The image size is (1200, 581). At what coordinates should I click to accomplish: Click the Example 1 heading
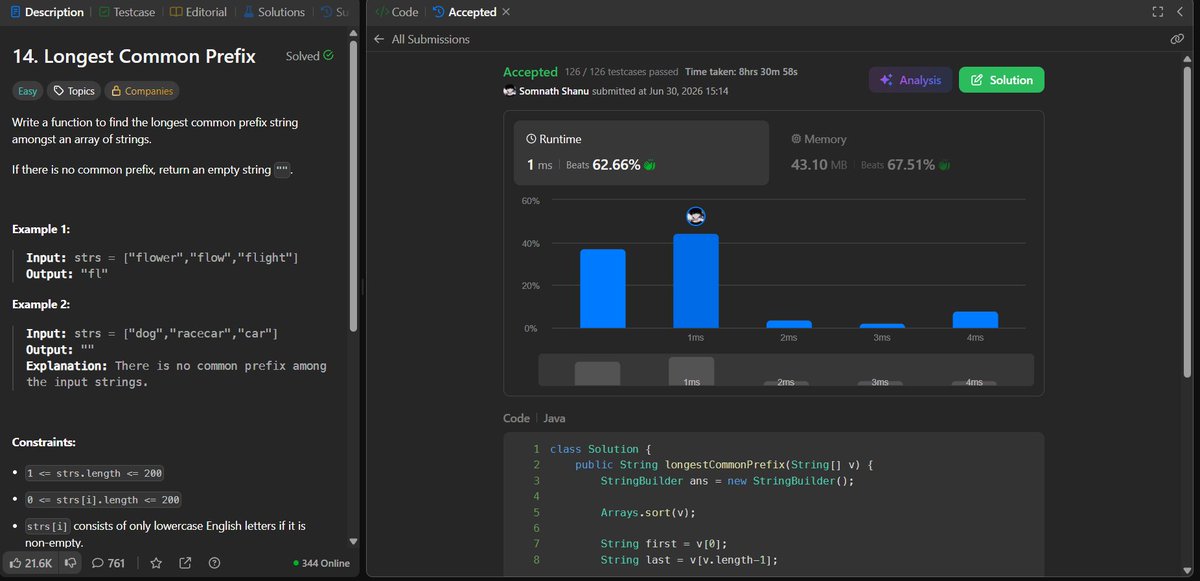[x=41, y=229]
